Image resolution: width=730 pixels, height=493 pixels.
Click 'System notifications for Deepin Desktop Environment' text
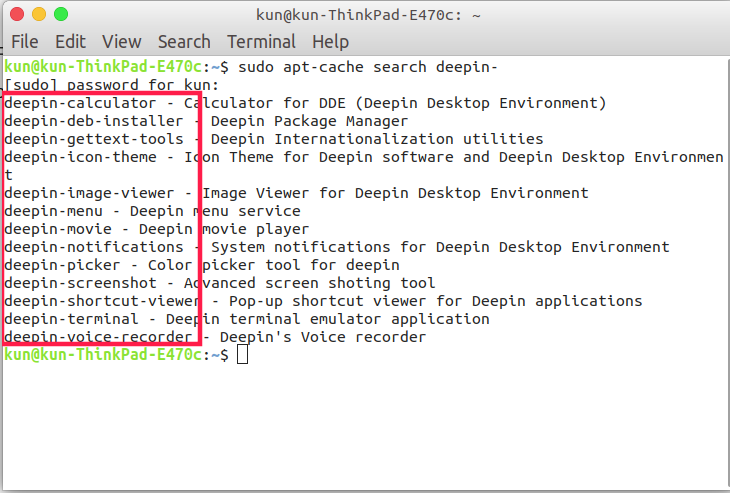(440, 247)
